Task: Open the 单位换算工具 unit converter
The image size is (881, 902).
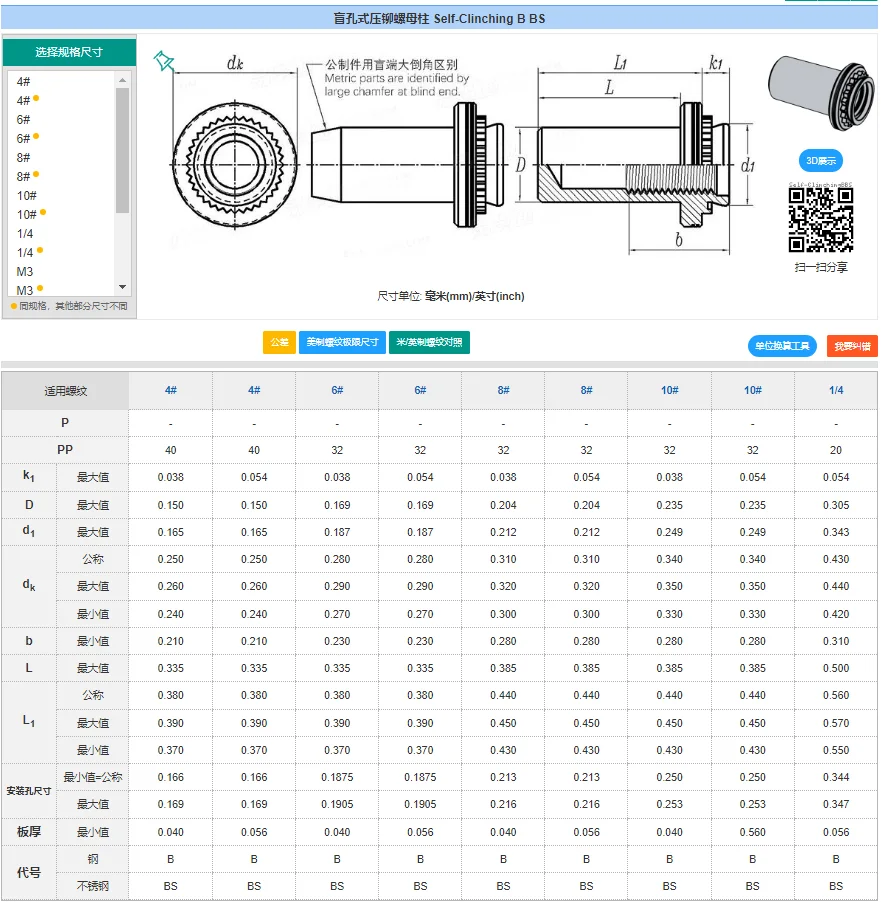Action: click(782, 346)
